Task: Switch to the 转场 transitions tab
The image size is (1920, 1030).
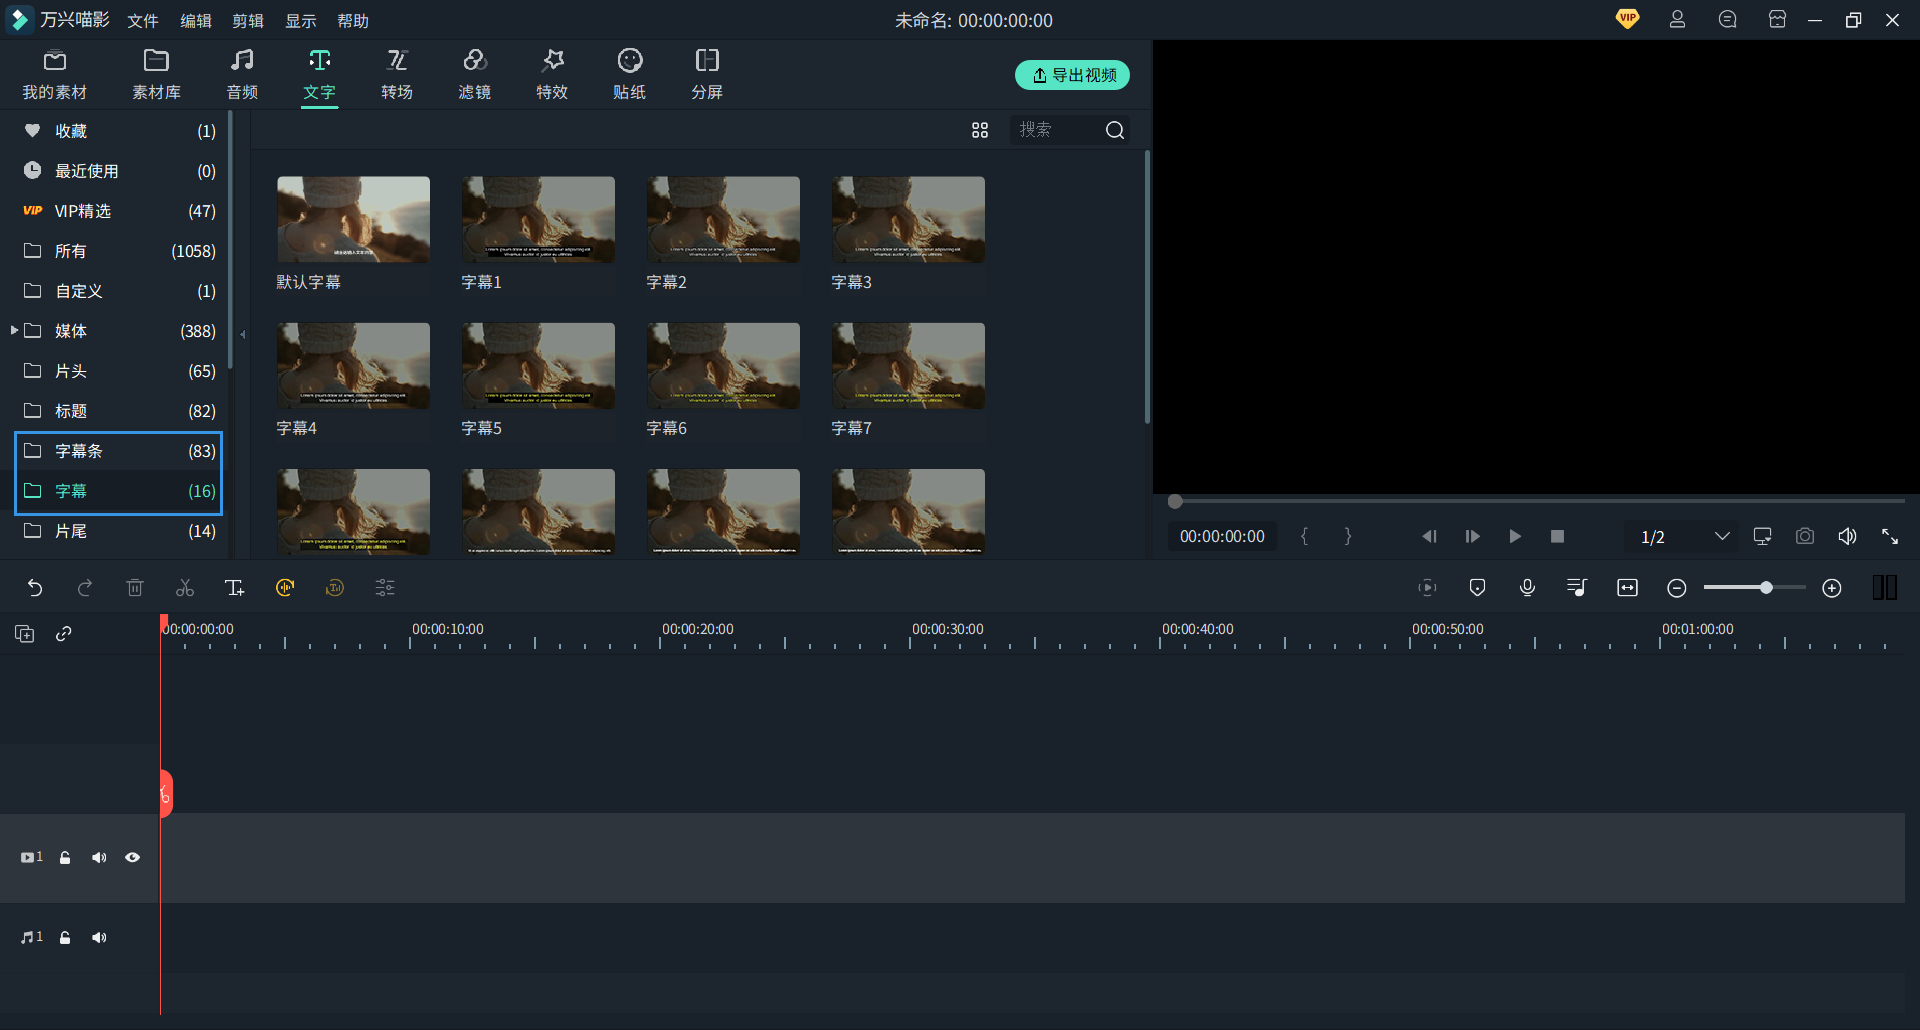Action: click(x=397, y=74)
